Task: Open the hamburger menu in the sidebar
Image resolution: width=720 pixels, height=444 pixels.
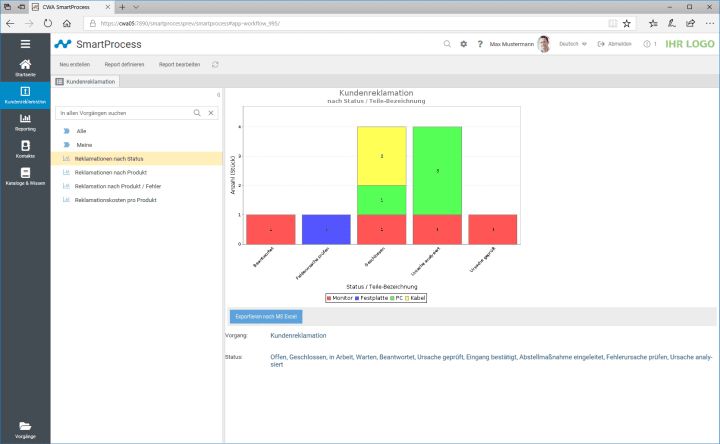Action: pos(25,44)
